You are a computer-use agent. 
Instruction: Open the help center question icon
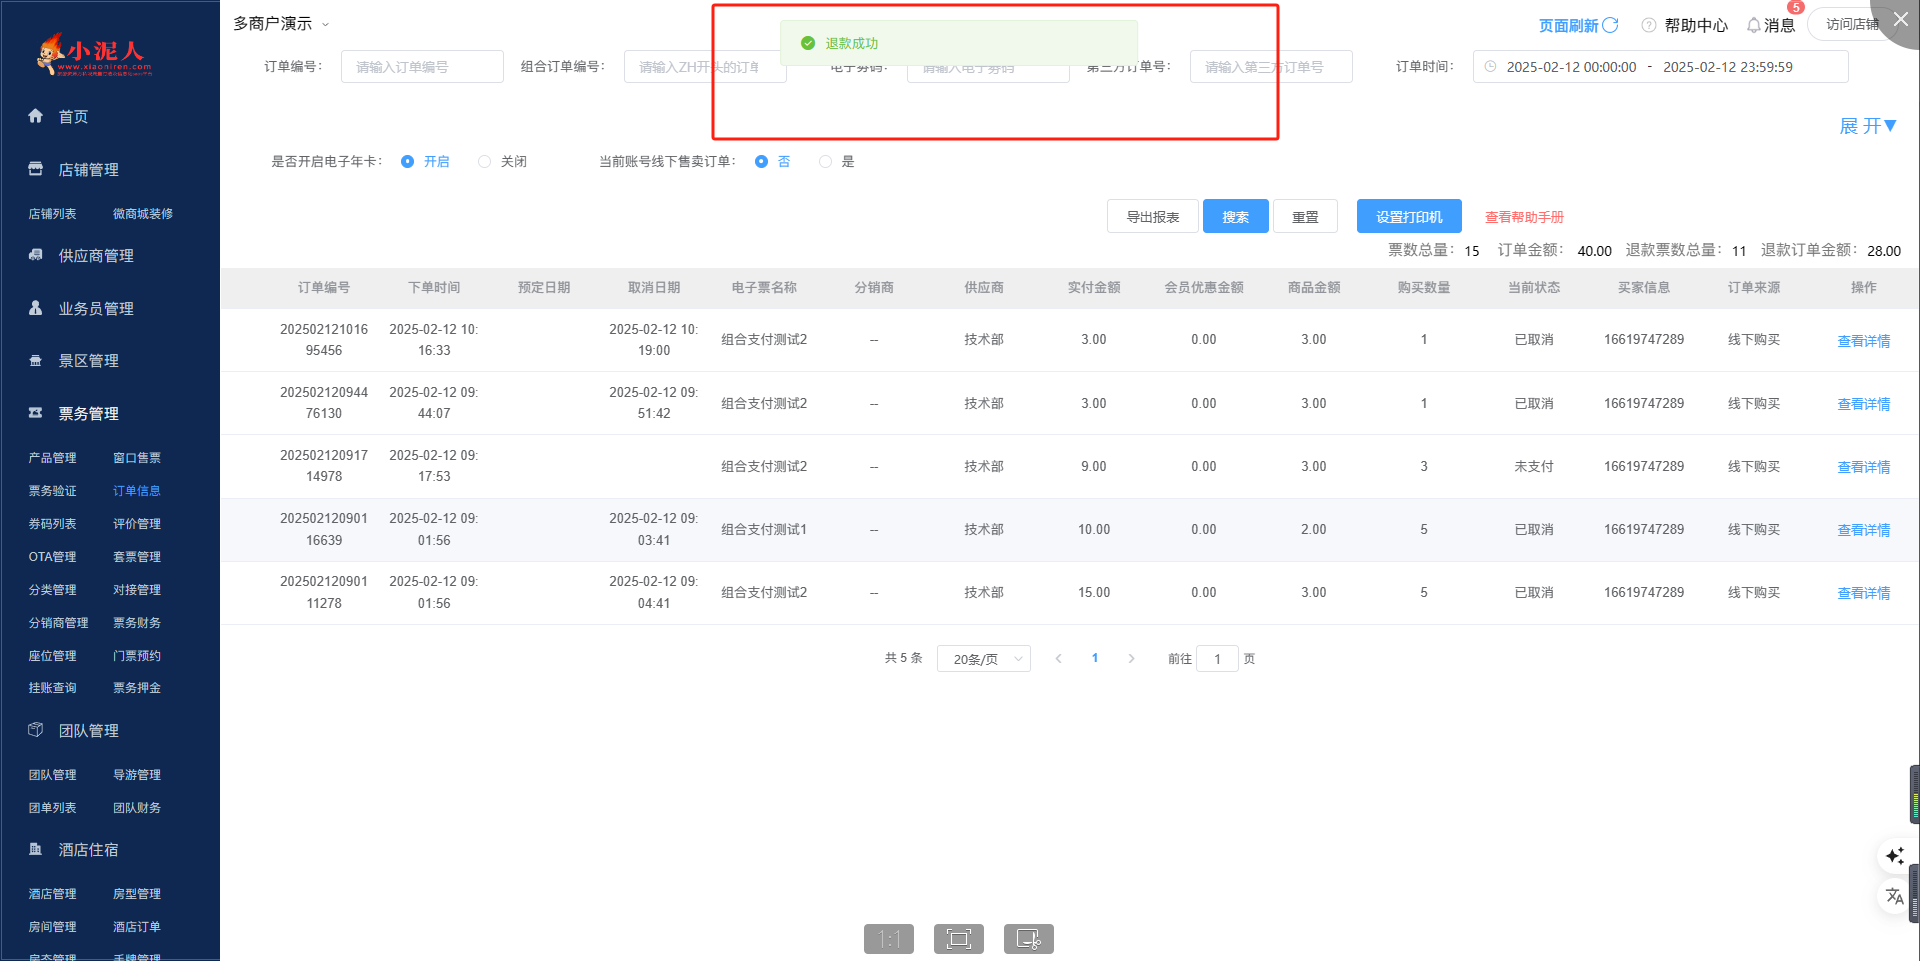pos(1649,25)
